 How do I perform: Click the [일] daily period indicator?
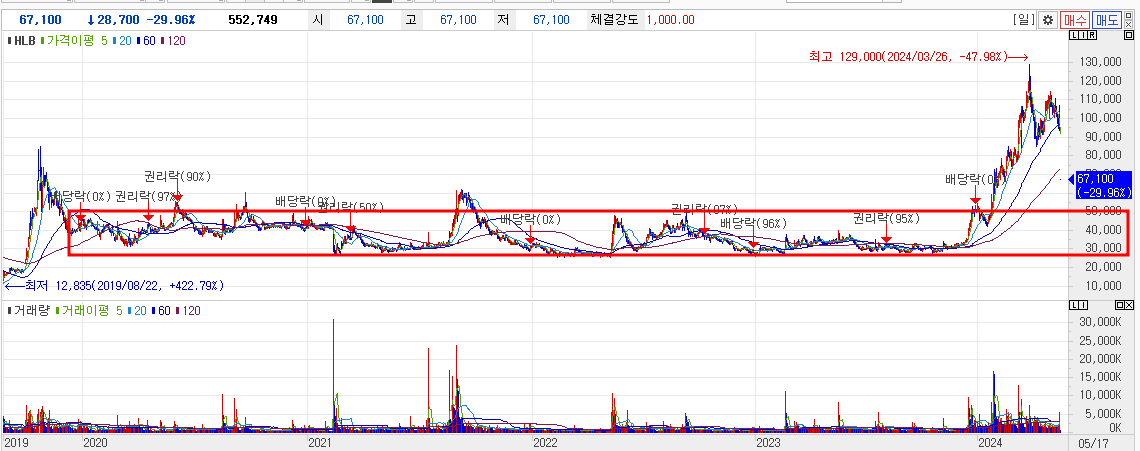point(1024,20)
